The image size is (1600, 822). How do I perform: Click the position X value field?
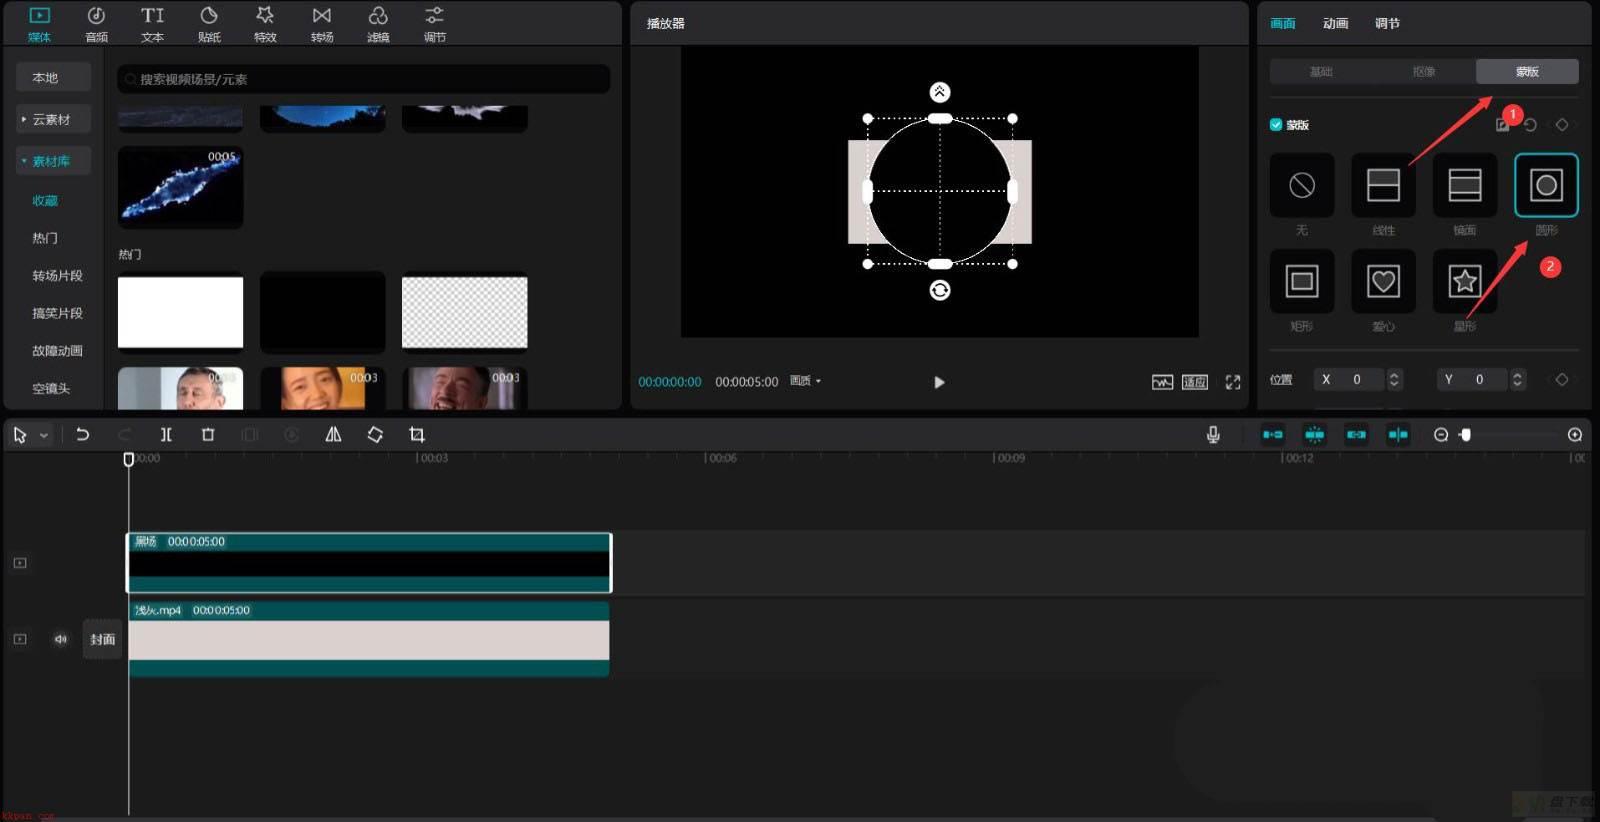(1349, 379)
